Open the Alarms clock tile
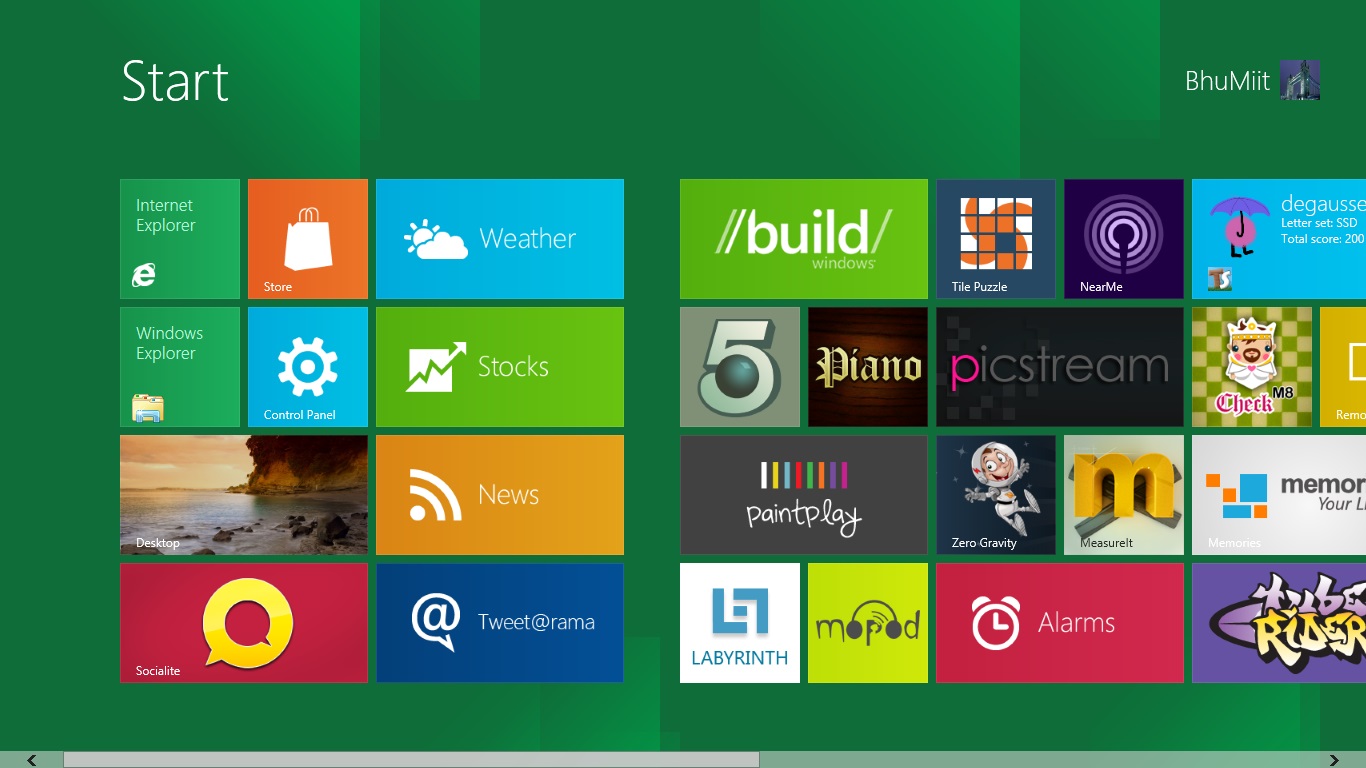 pos(1060,623)
